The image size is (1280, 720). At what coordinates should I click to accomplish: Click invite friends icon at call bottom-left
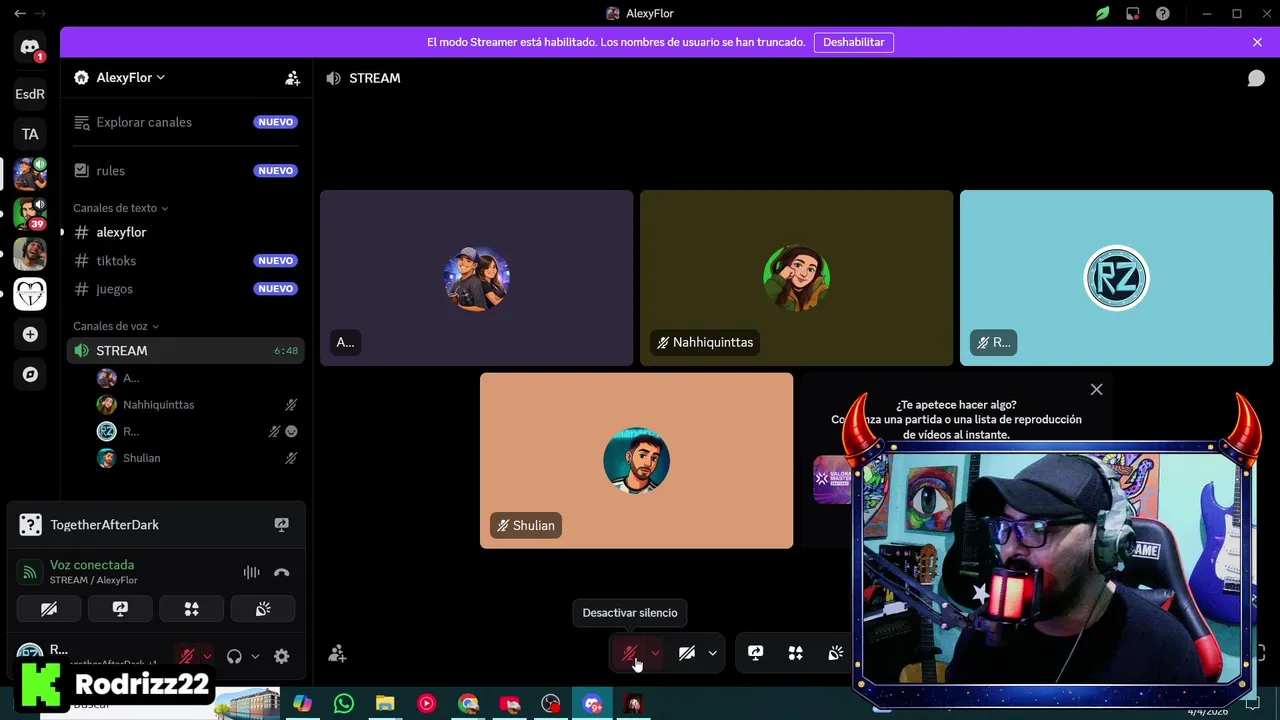click(x=337, y=653)
